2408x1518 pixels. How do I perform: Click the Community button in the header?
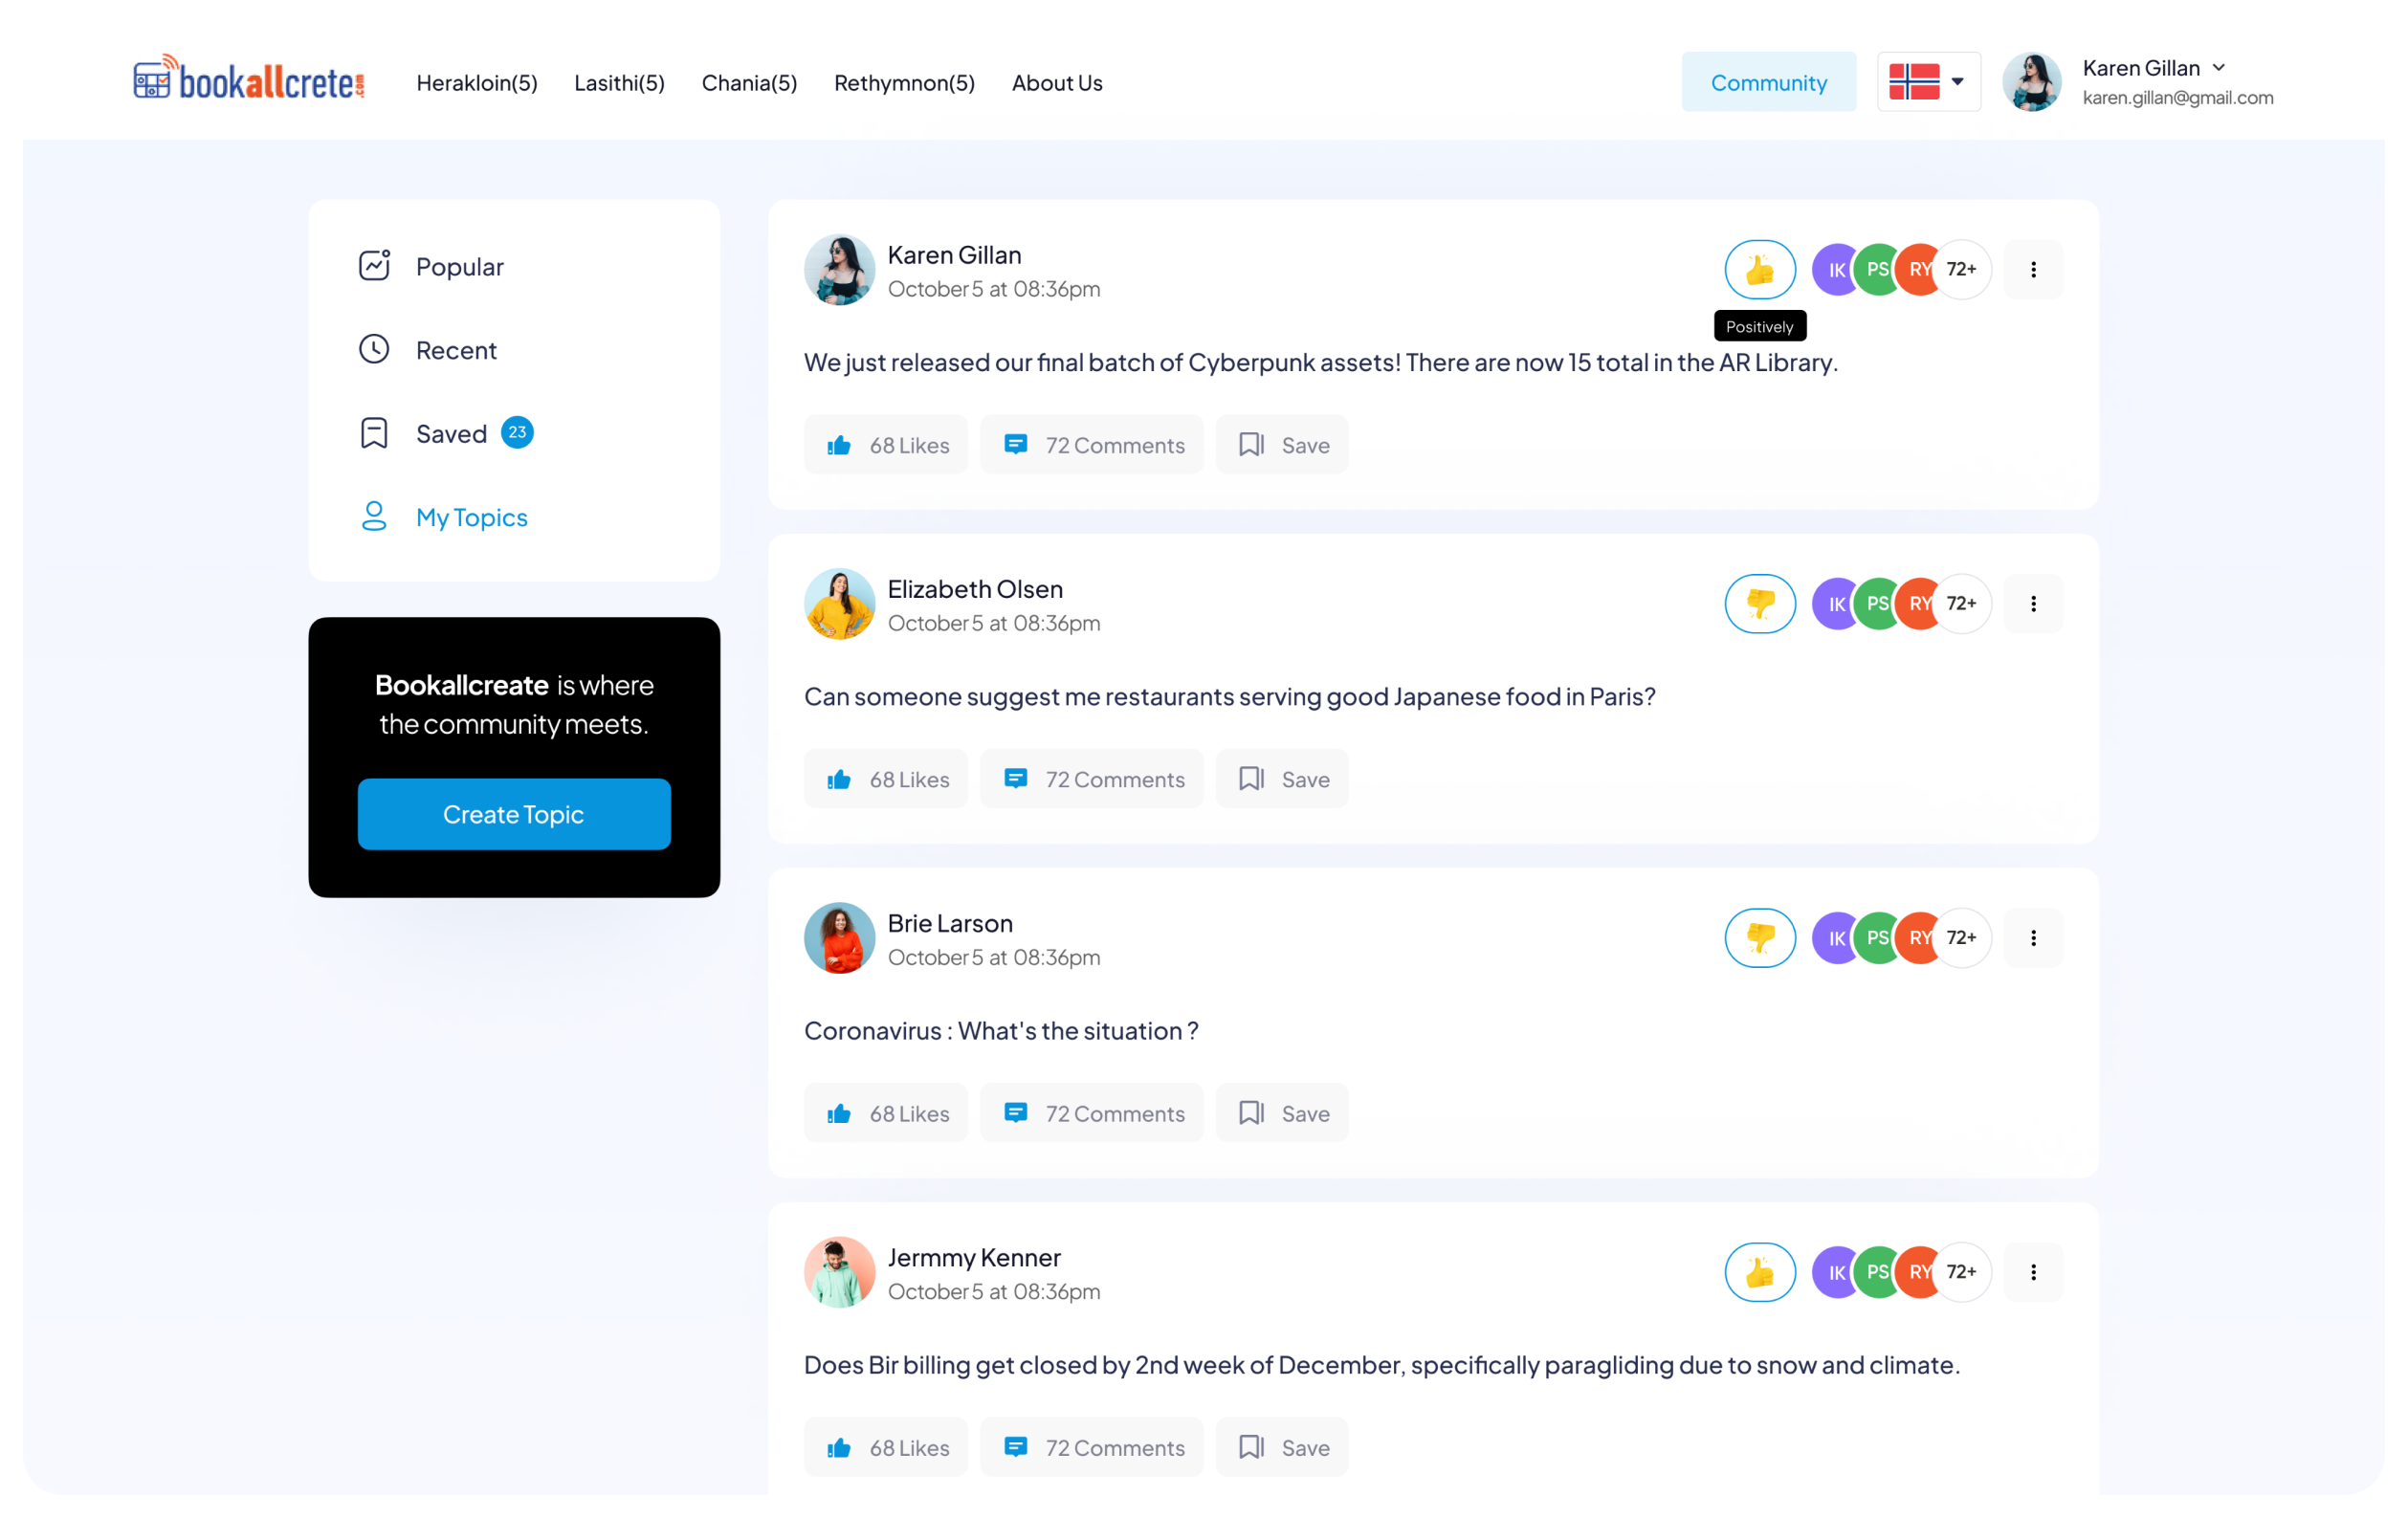tap(1768, 82)
